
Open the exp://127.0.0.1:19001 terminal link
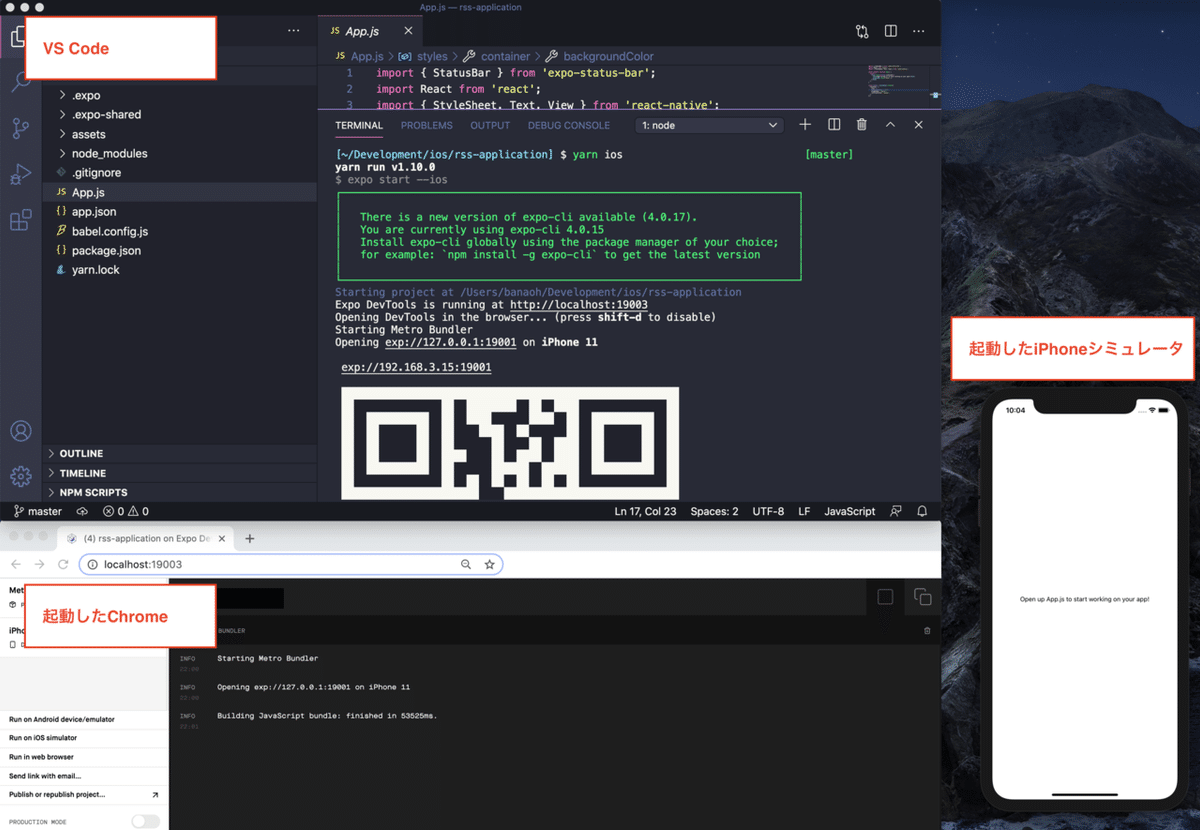pyautogui.click(x=451, y=342)
